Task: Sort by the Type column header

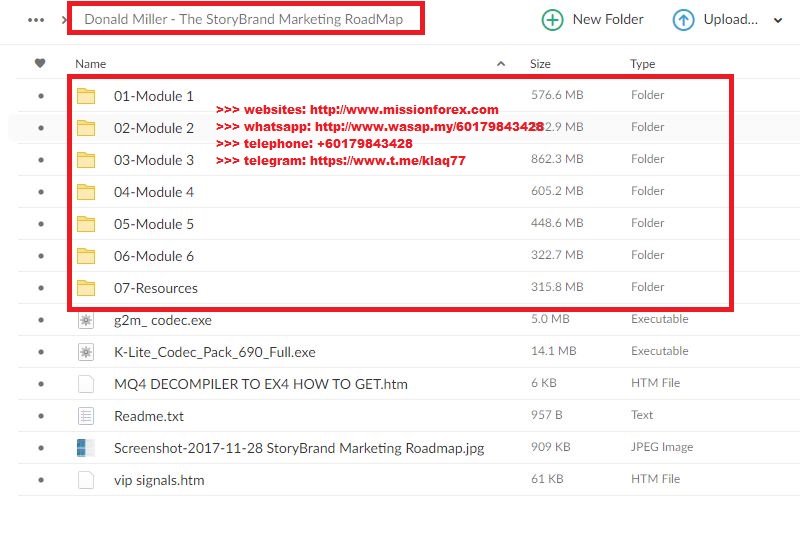Action: (x=642, y=64)
